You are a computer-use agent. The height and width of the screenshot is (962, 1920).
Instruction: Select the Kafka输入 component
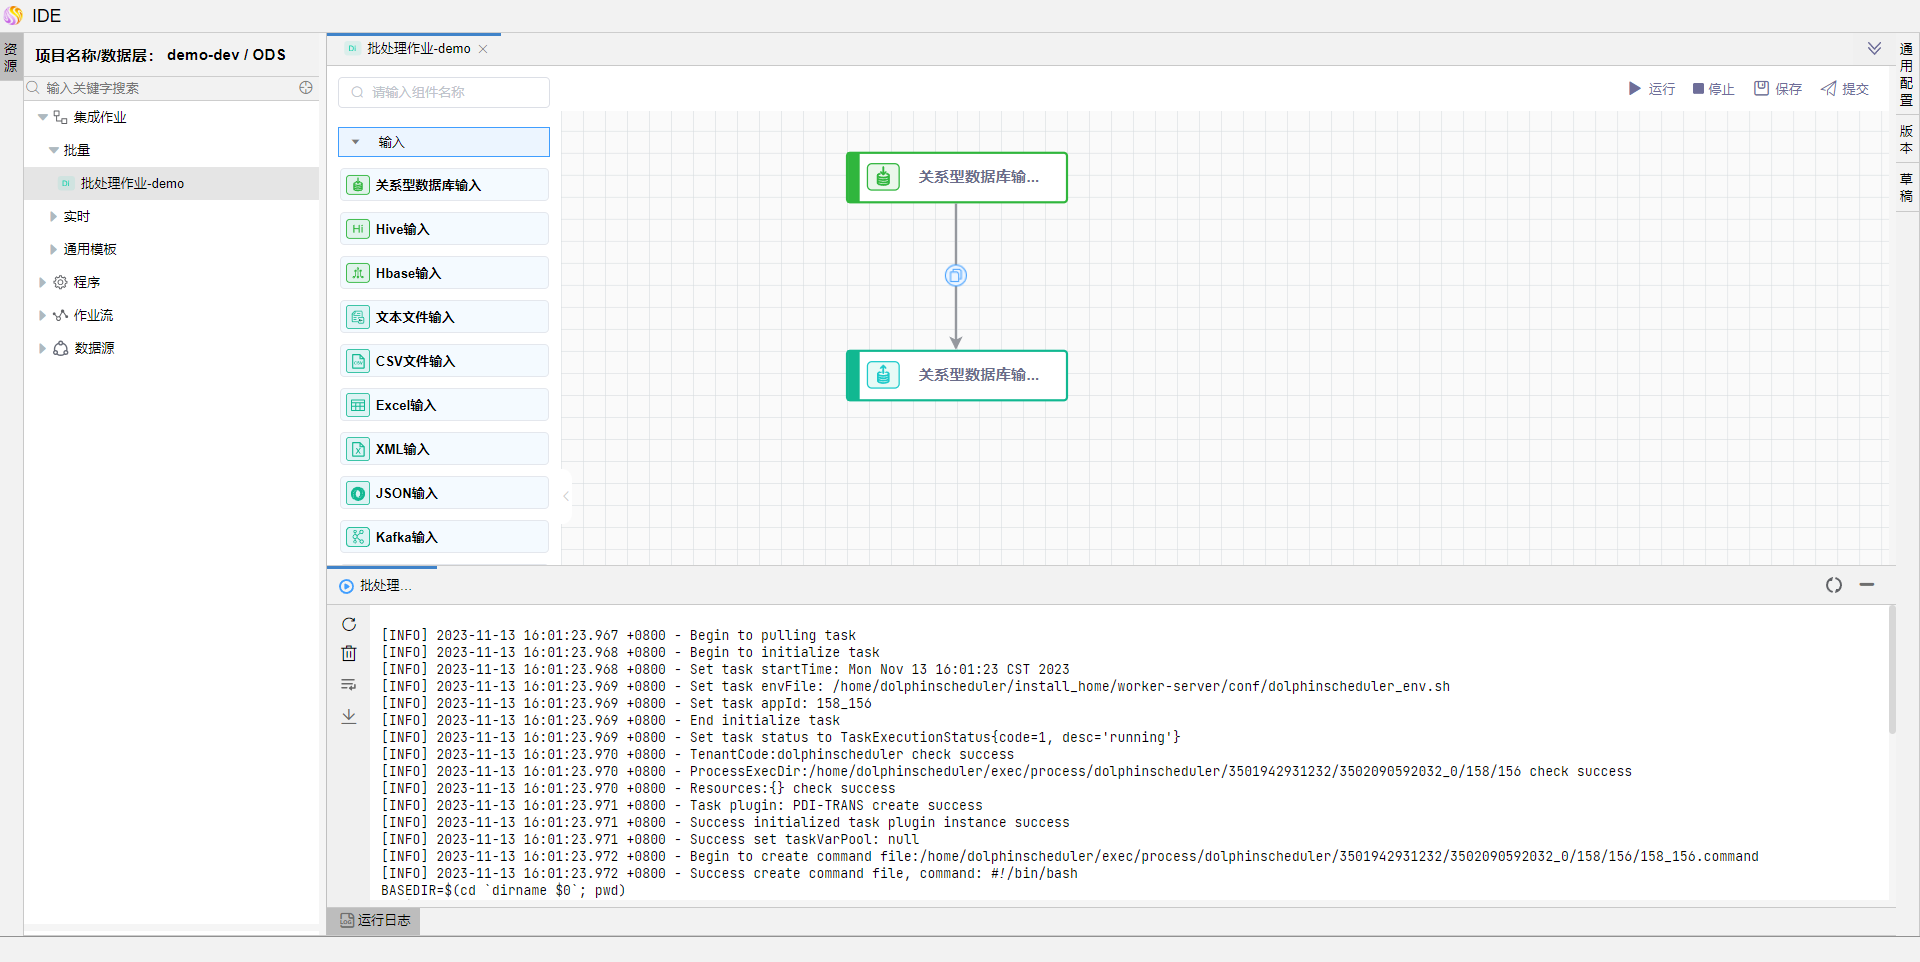444,537
